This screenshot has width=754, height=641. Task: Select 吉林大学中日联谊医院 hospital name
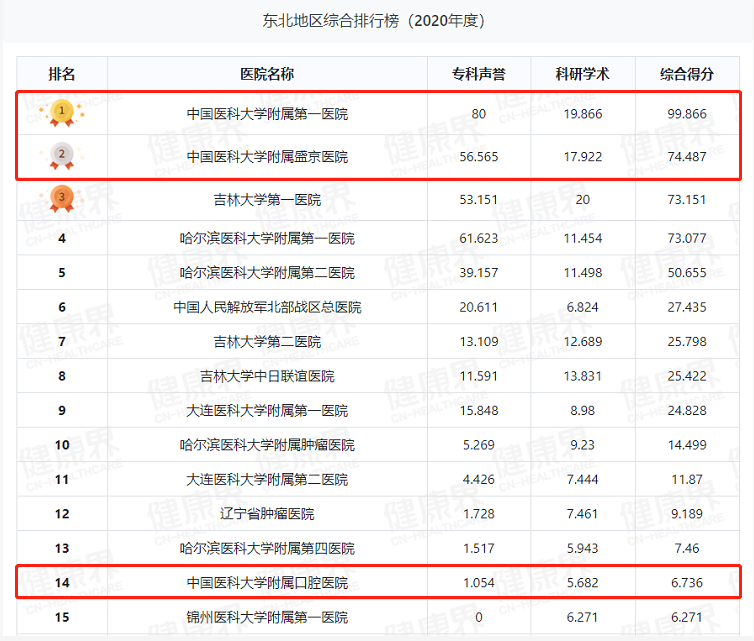click(x=267, y=376)
